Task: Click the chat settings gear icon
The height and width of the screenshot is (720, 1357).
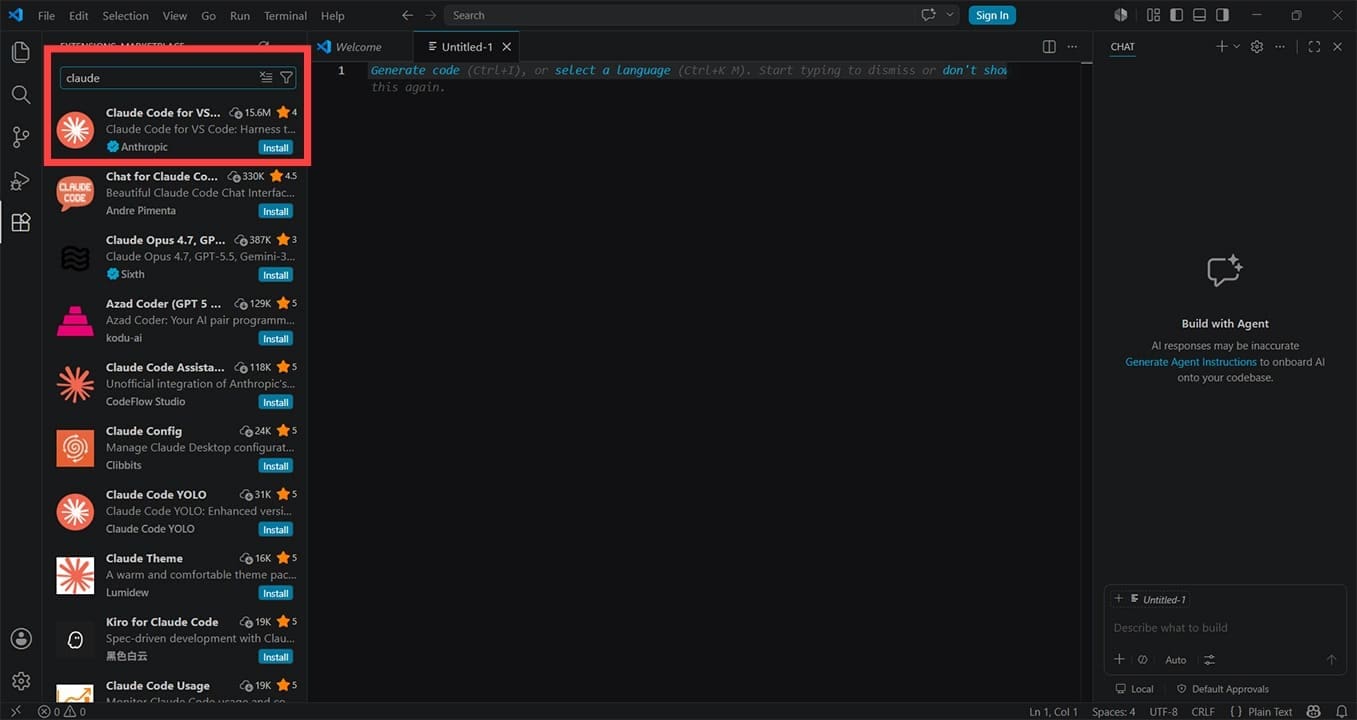Action: 1257,47
